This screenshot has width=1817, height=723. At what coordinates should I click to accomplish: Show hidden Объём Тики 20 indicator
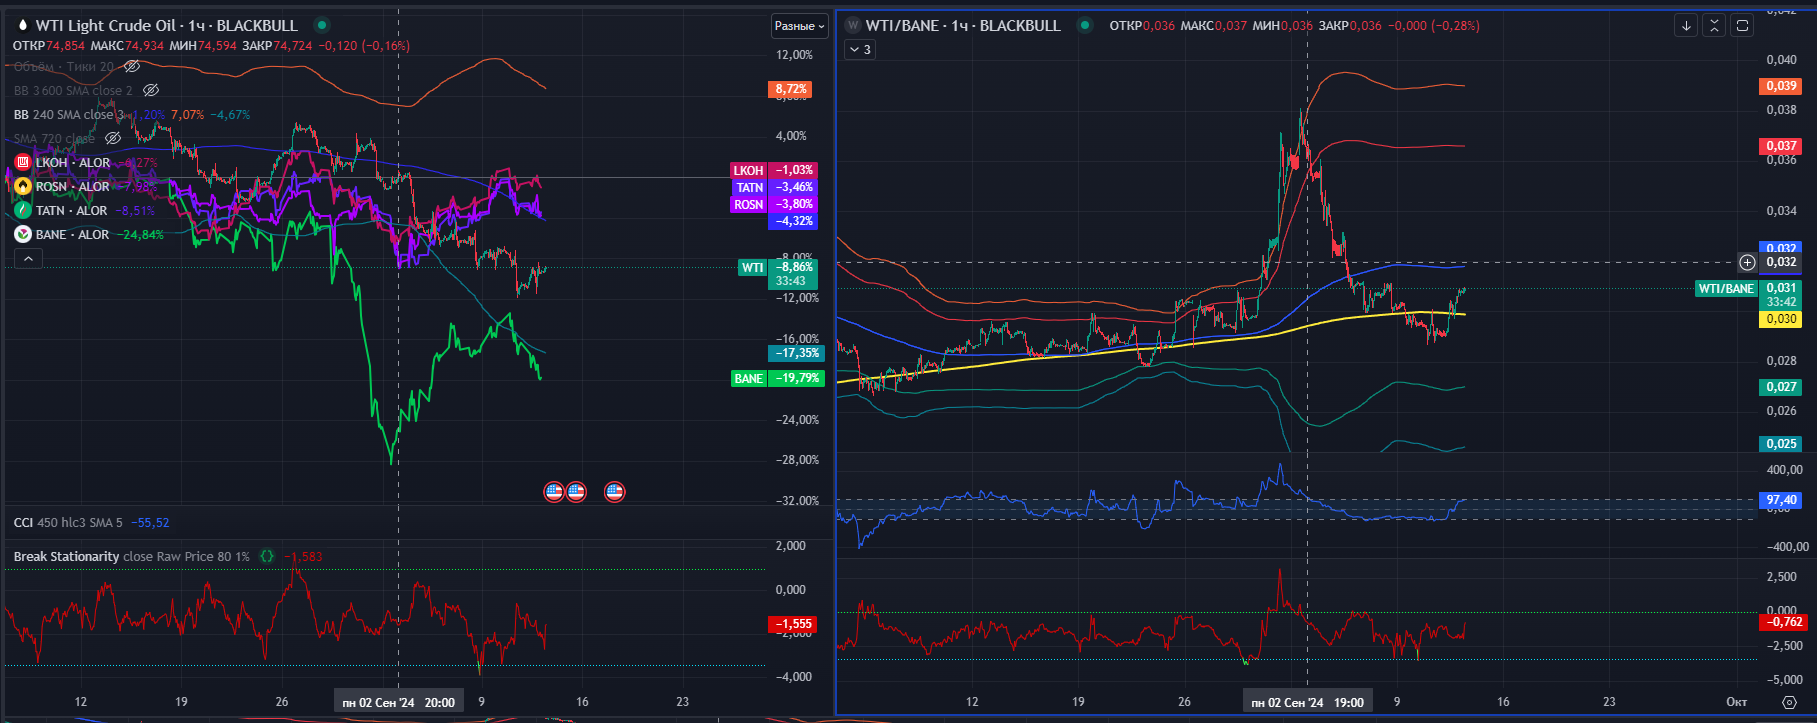132,66
